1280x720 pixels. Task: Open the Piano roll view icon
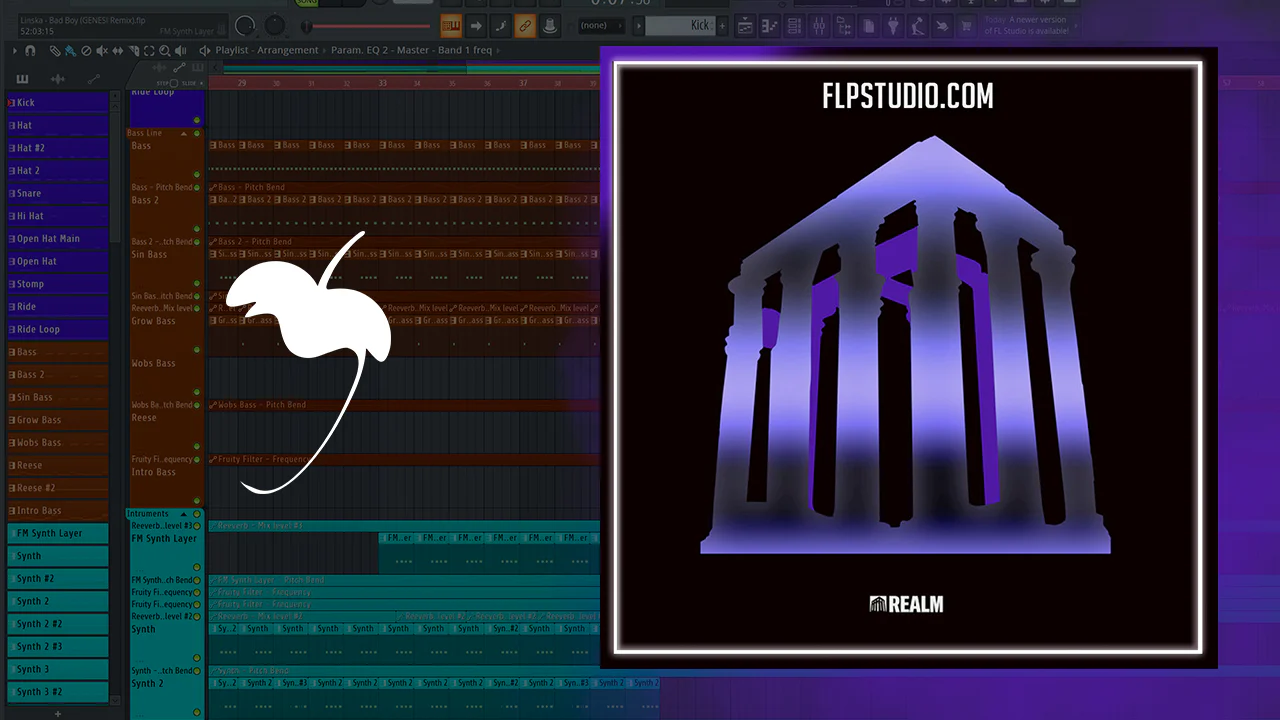coord(770,26)
